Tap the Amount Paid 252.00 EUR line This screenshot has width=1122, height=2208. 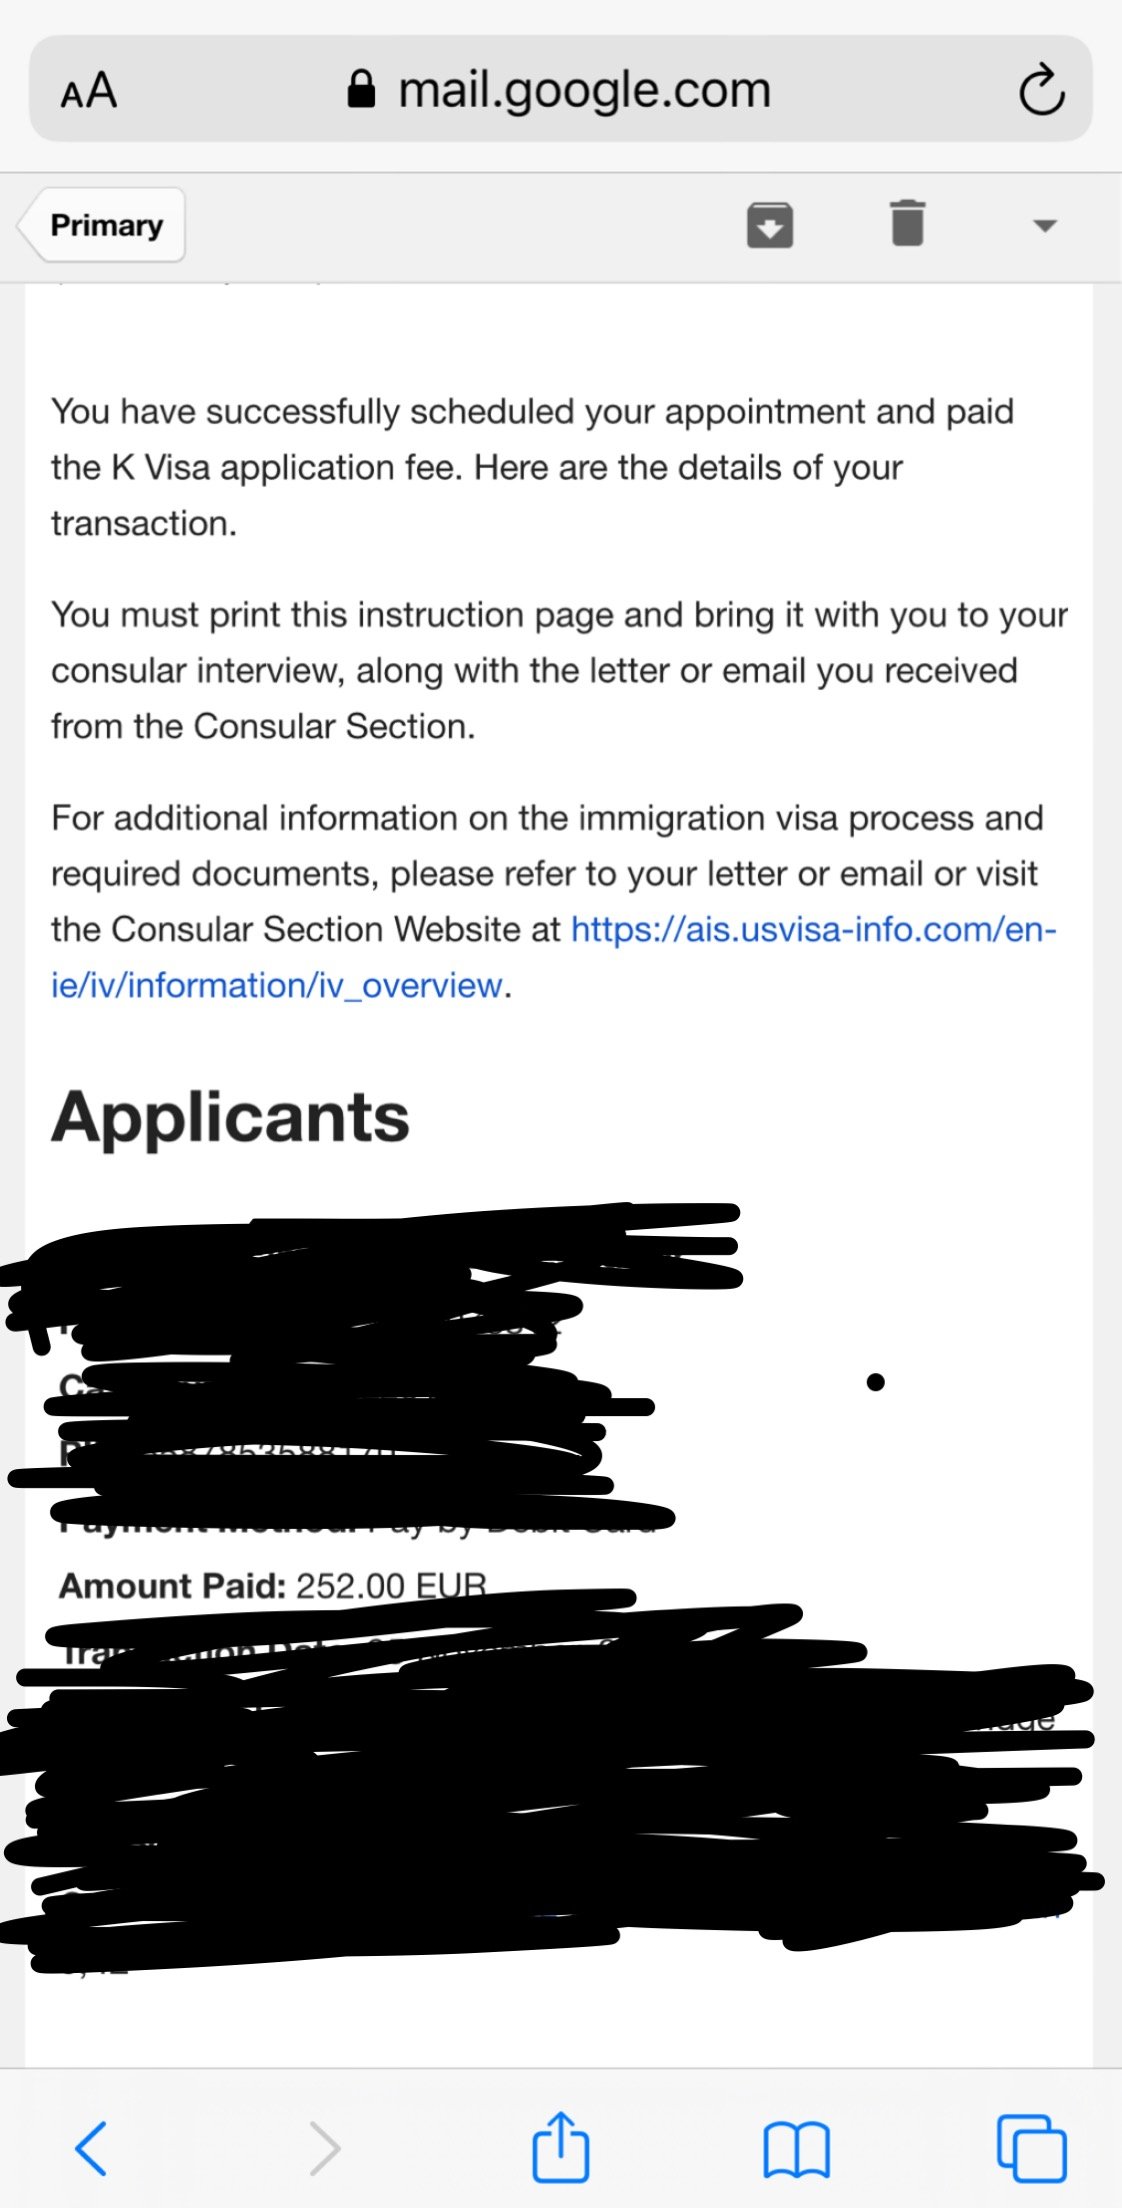[x=273, y=1586]
